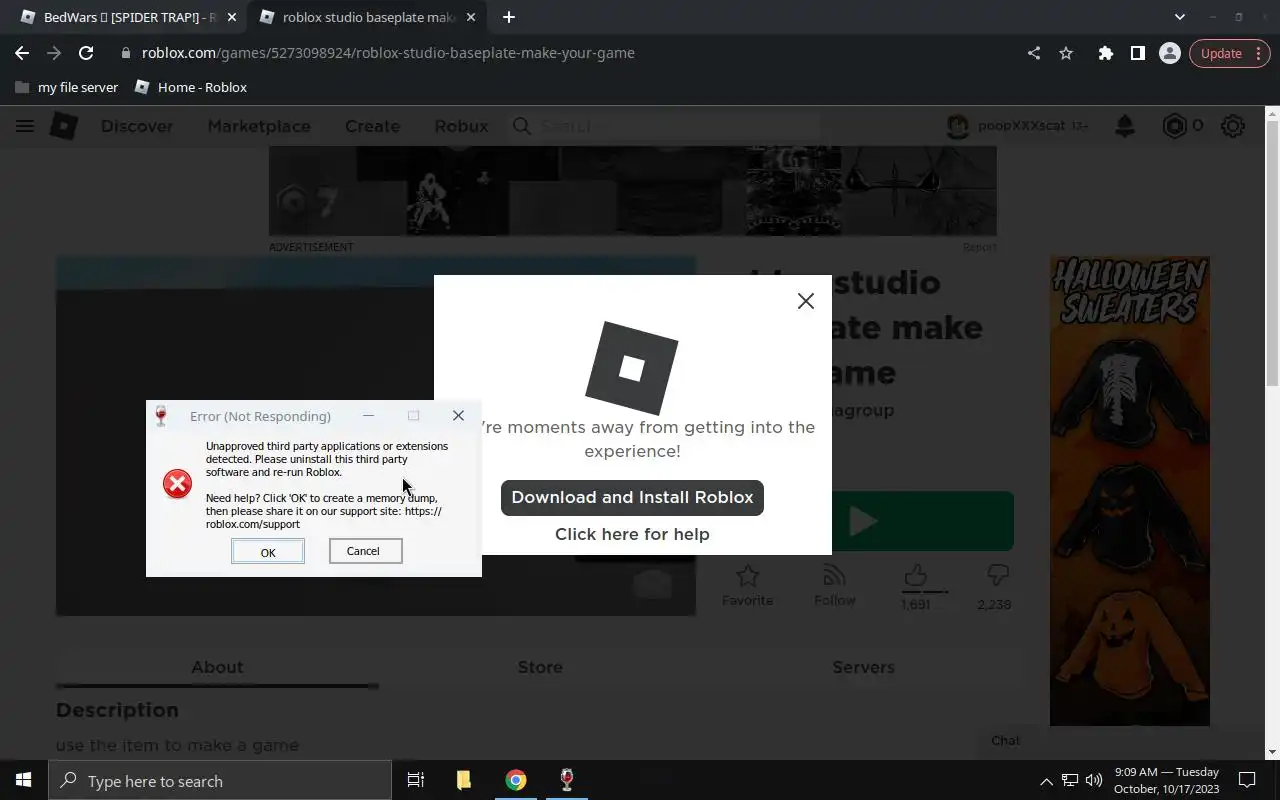
Task: Click the taskbar search box
Action: pyautogui.click(x=220, y=780)
